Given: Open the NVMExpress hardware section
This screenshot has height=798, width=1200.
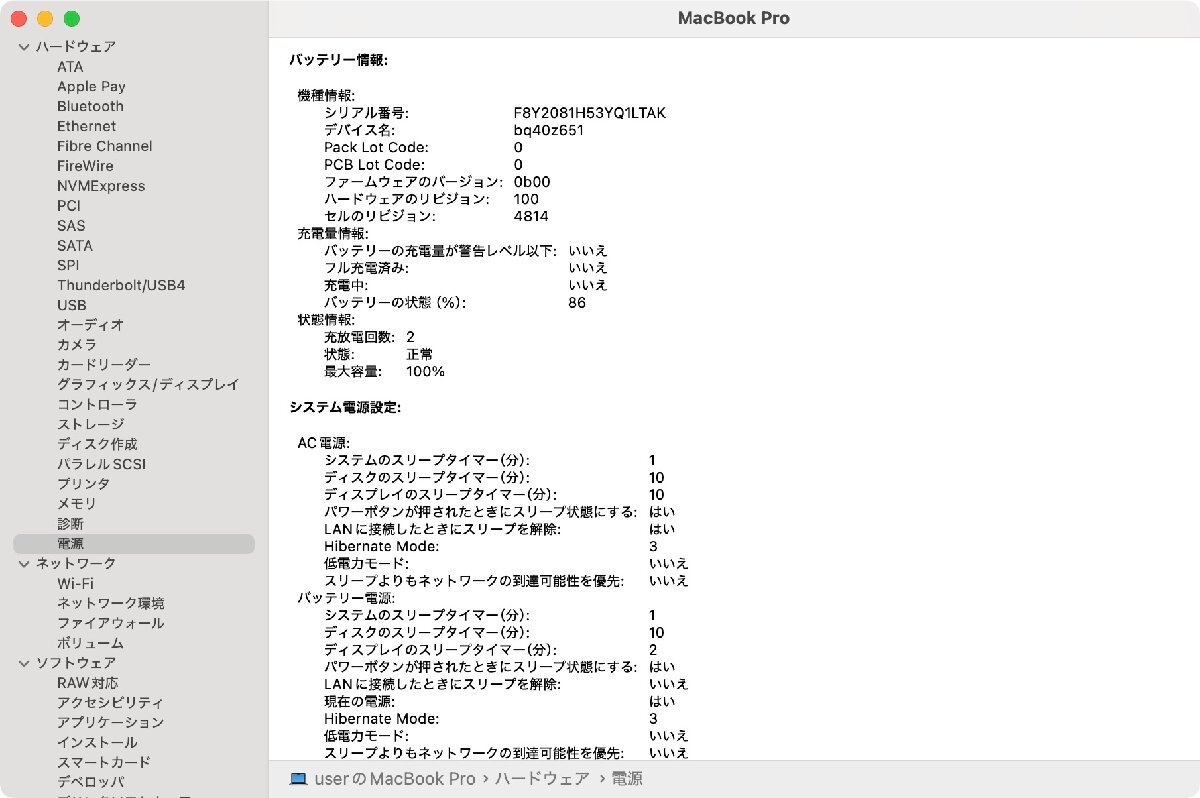Looking at the screenshot, I should pyautogui.click(x=102, y=186).
